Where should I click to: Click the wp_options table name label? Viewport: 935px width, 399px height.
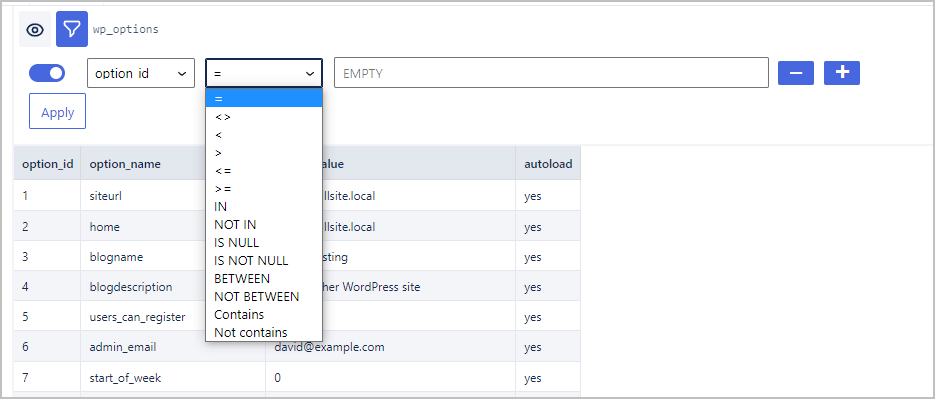[x=126, y=29]
